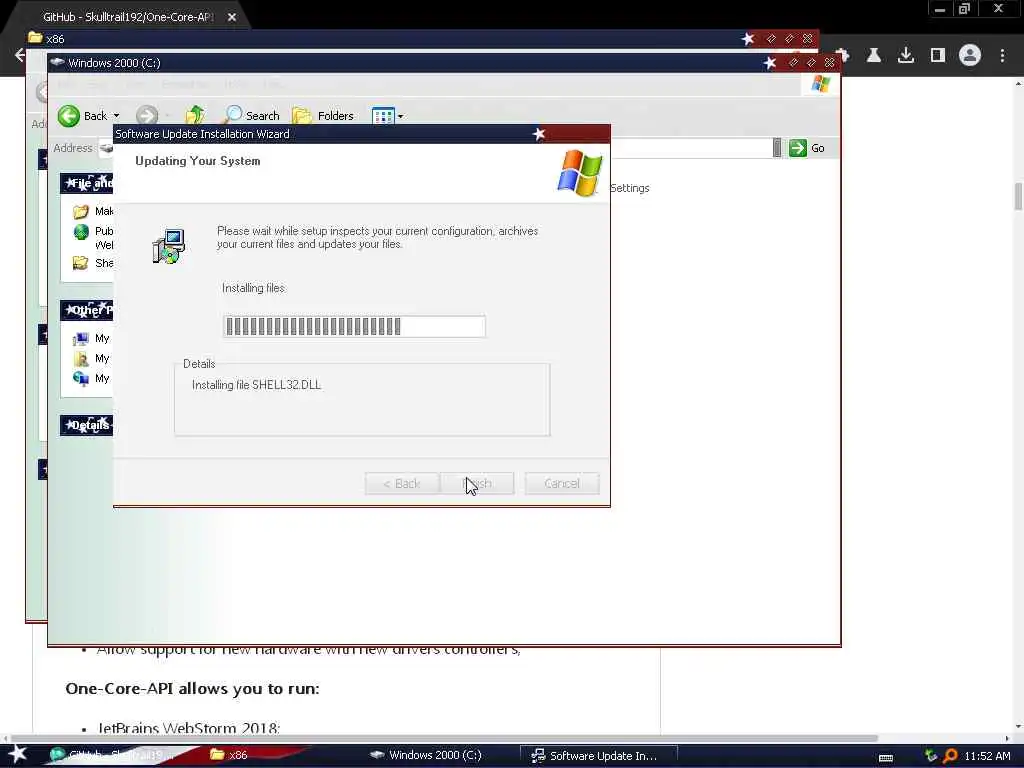The height and width of the screenshot is (768, 1024).
Task: Click the green Go button beside address bar
Action: [x=807, y=148]
